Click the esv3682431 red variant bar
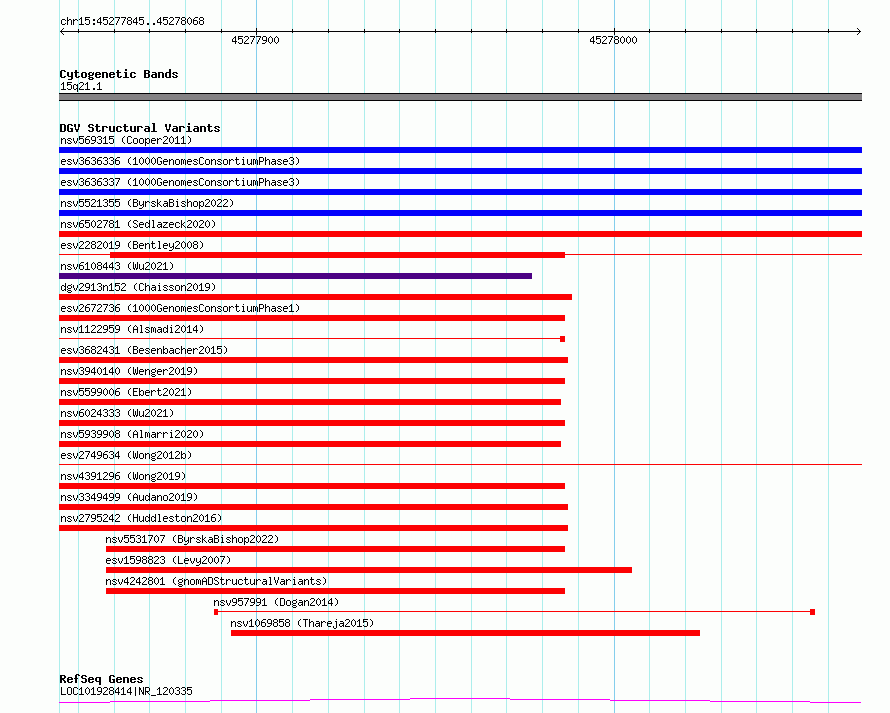The height and width of the screenshot is (713, 890). pos(313,360)
